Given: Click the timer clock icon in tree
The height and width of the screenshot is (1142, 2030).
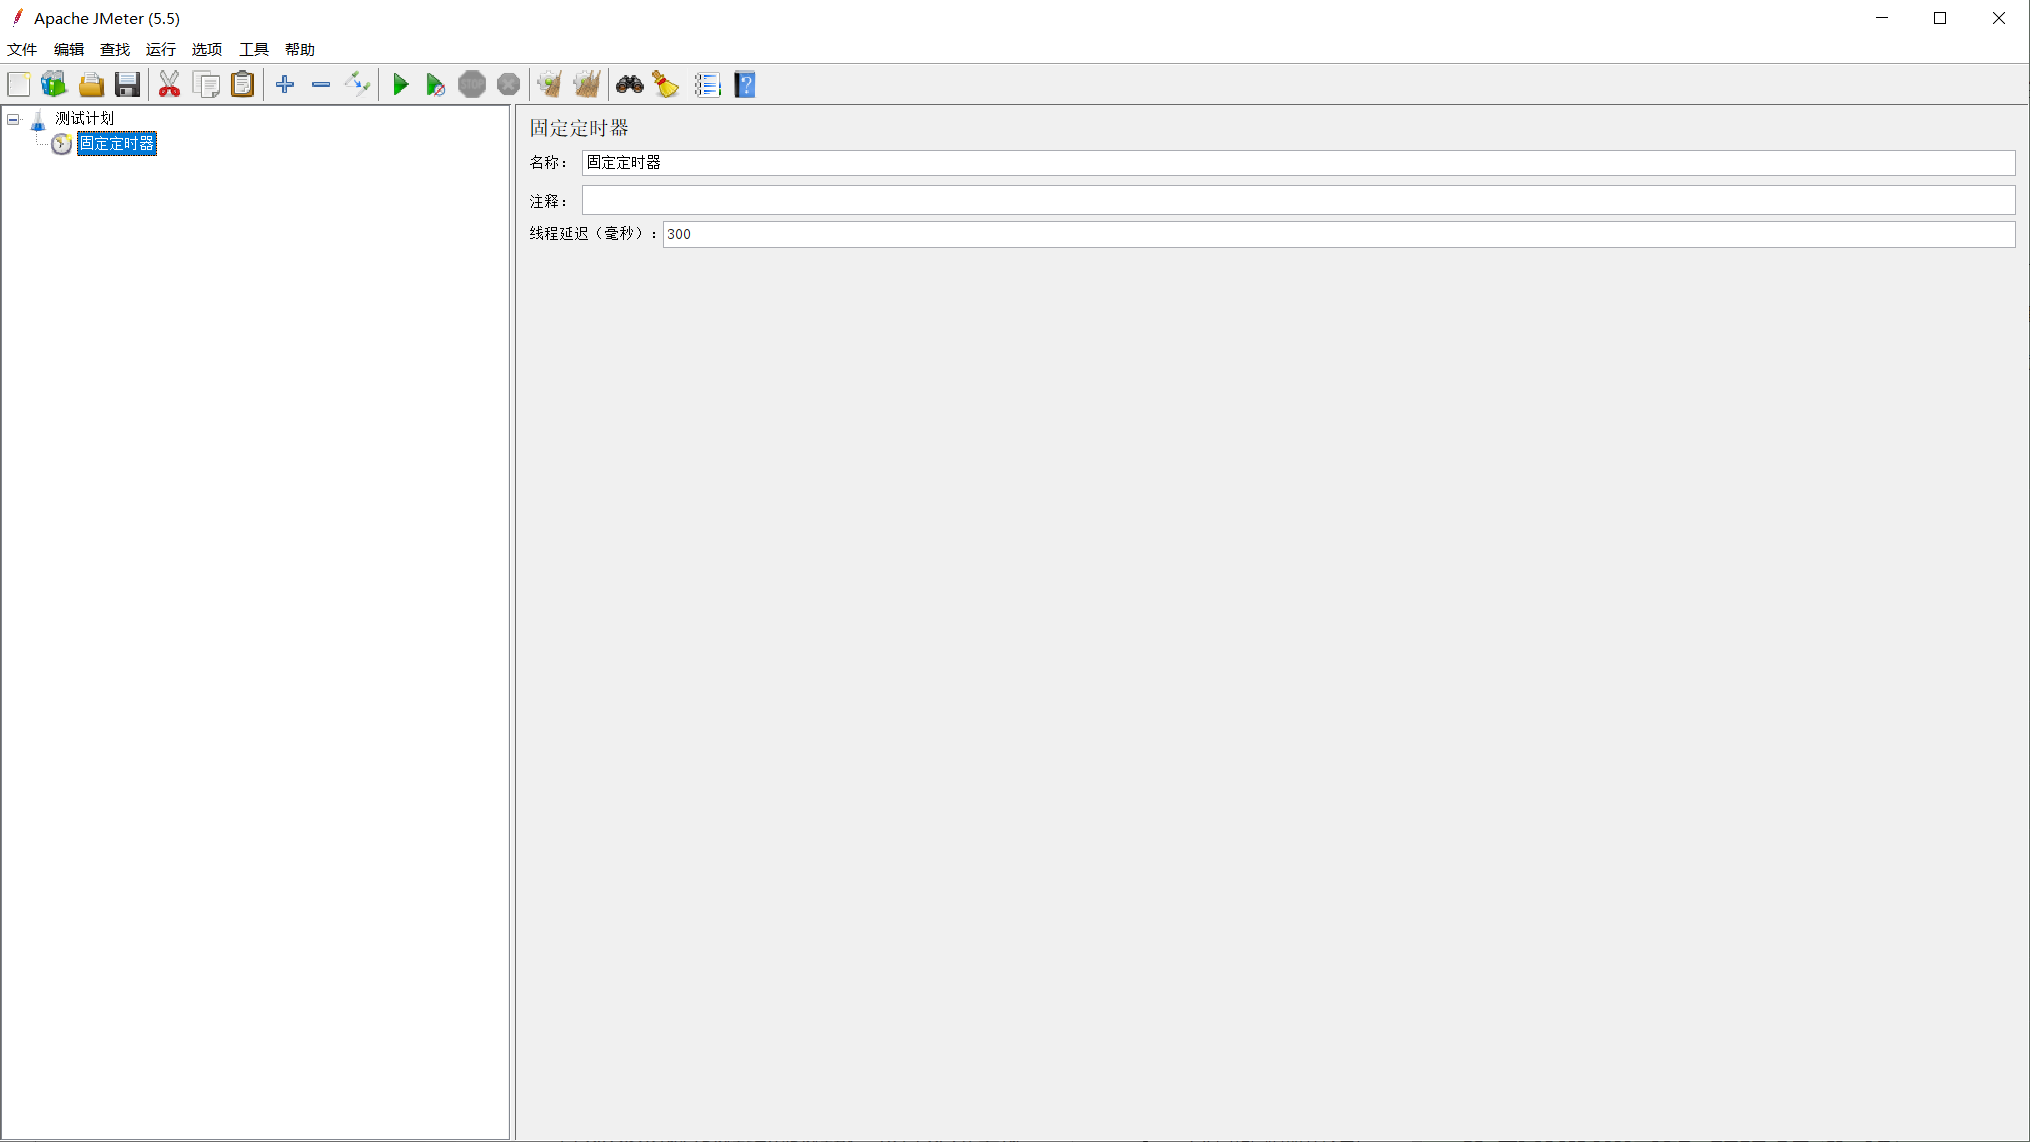Looking at the screenshot, I should click(62, 144).
